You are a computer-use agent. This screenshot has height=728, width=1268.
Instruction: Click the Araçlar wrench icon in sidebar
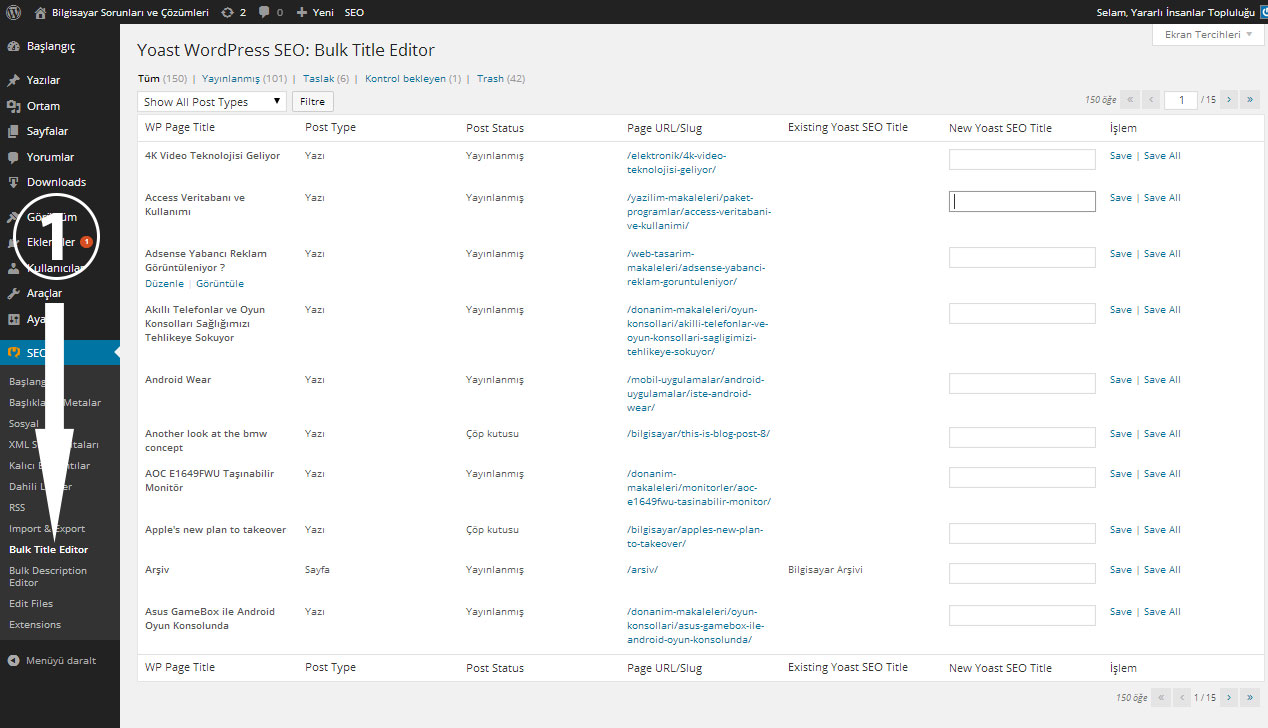tap(13, 293)
